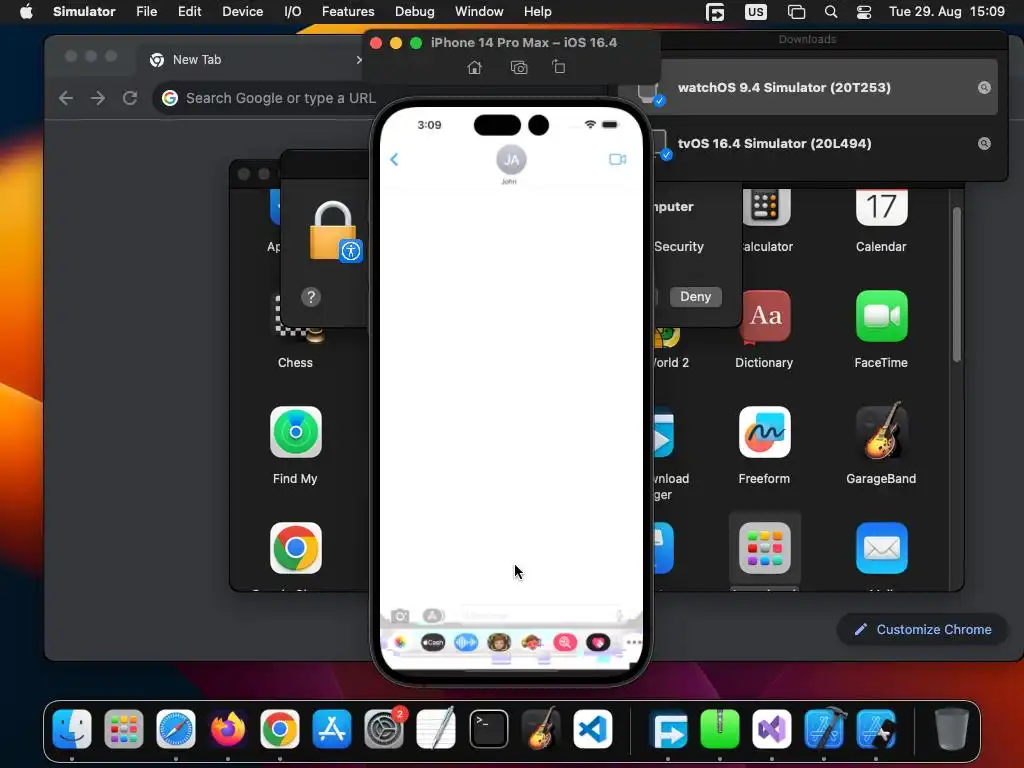Viewport: 1024px width, 768px height.
Task: Open the File menu
Action: click(x=146, y=12)
